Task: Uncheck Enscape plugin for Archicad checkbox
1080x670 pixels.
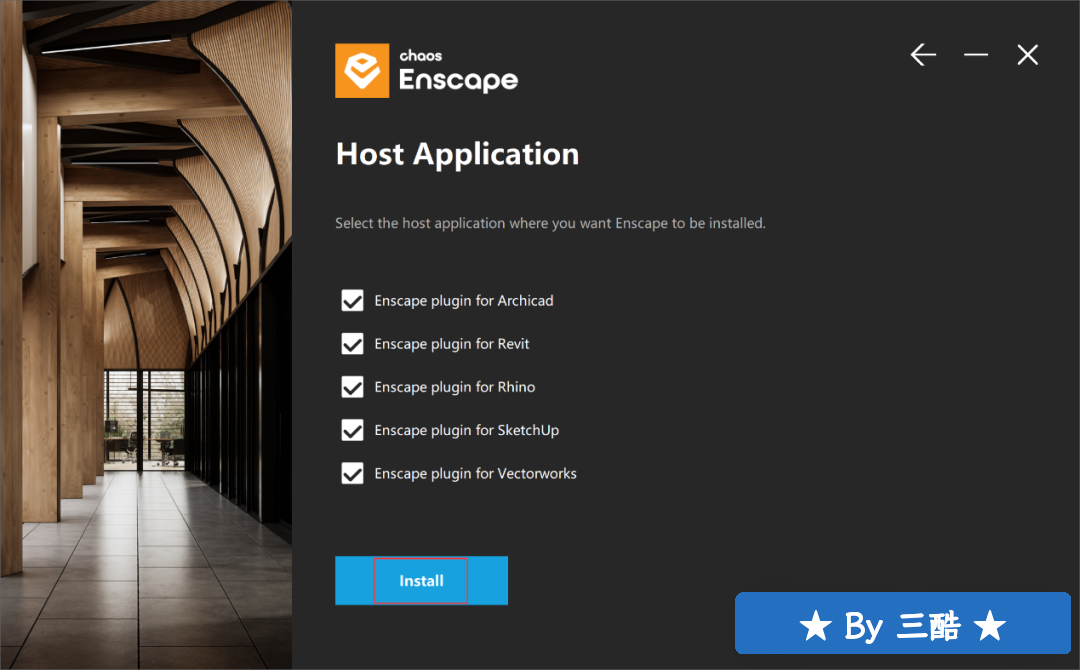Action: pos(352,300)
